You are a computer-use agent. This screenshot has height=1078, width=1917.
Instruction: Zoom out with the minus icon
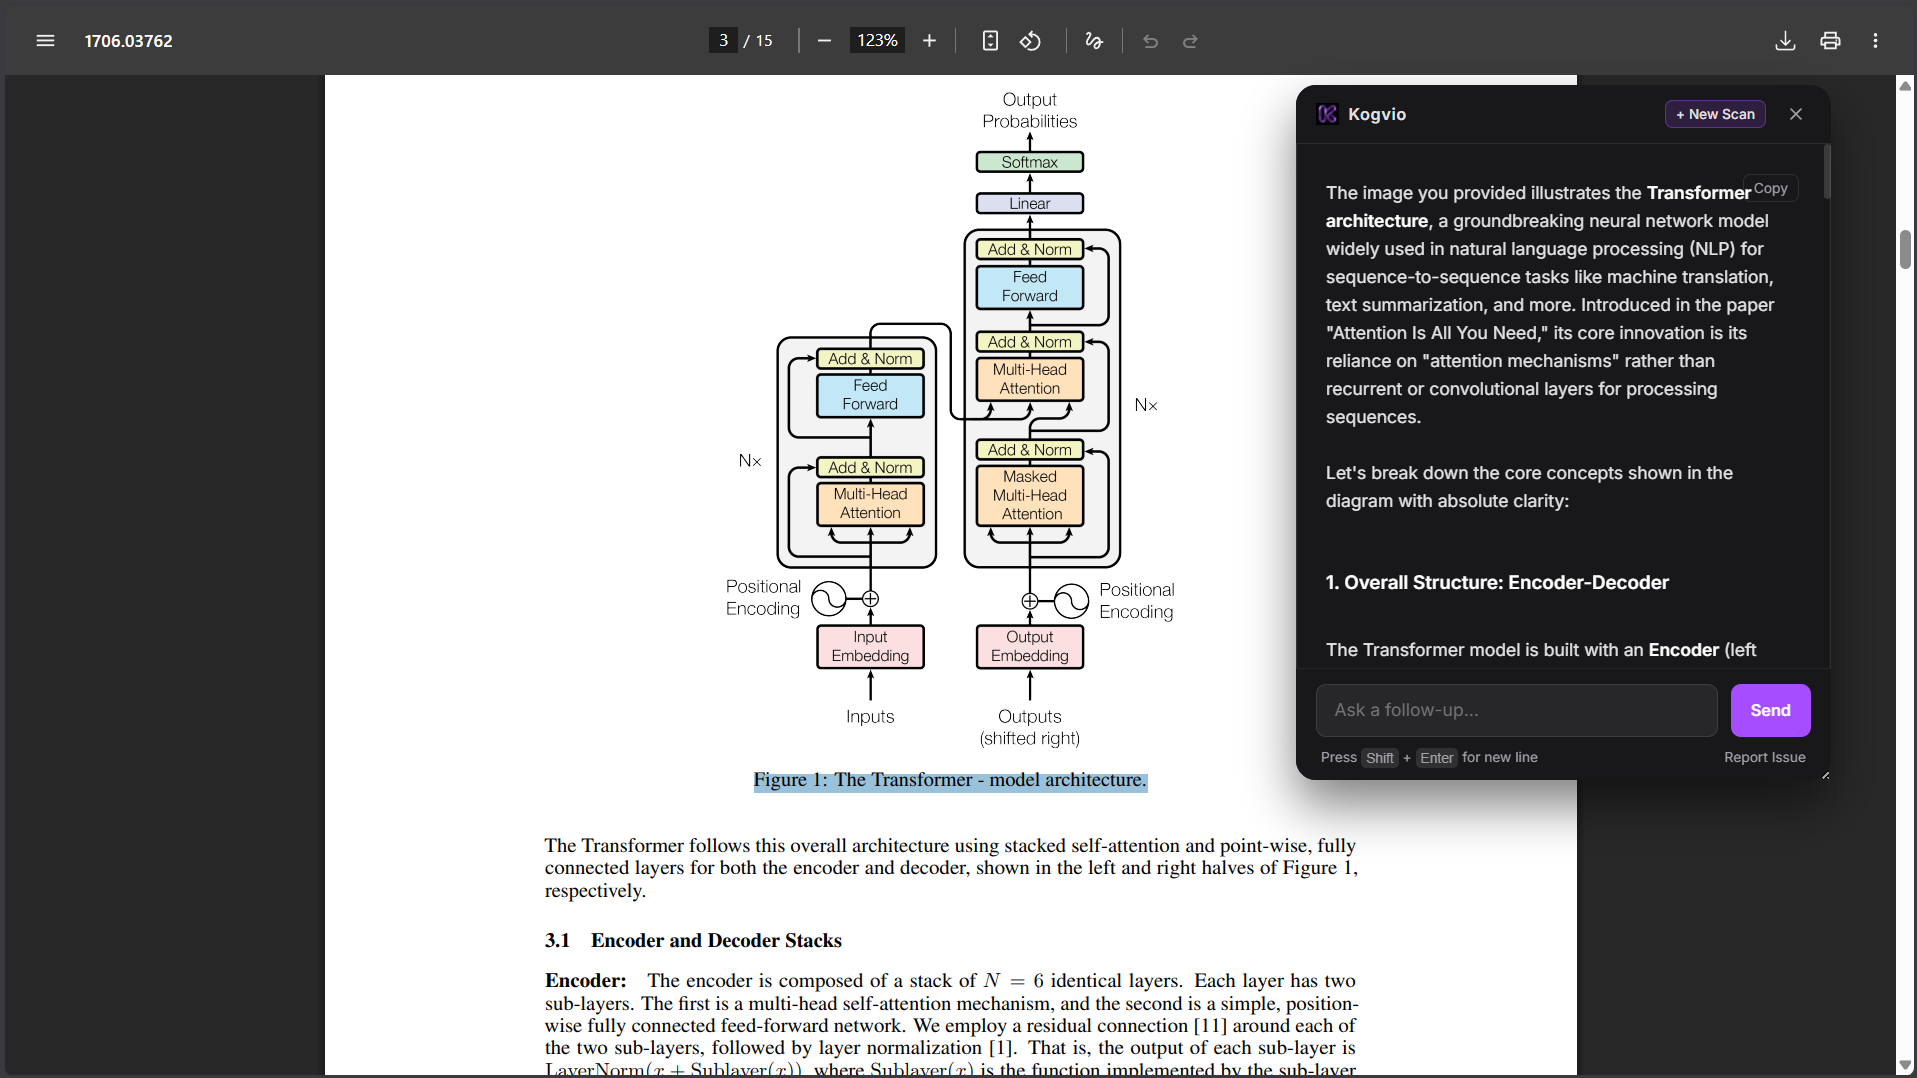824,41
